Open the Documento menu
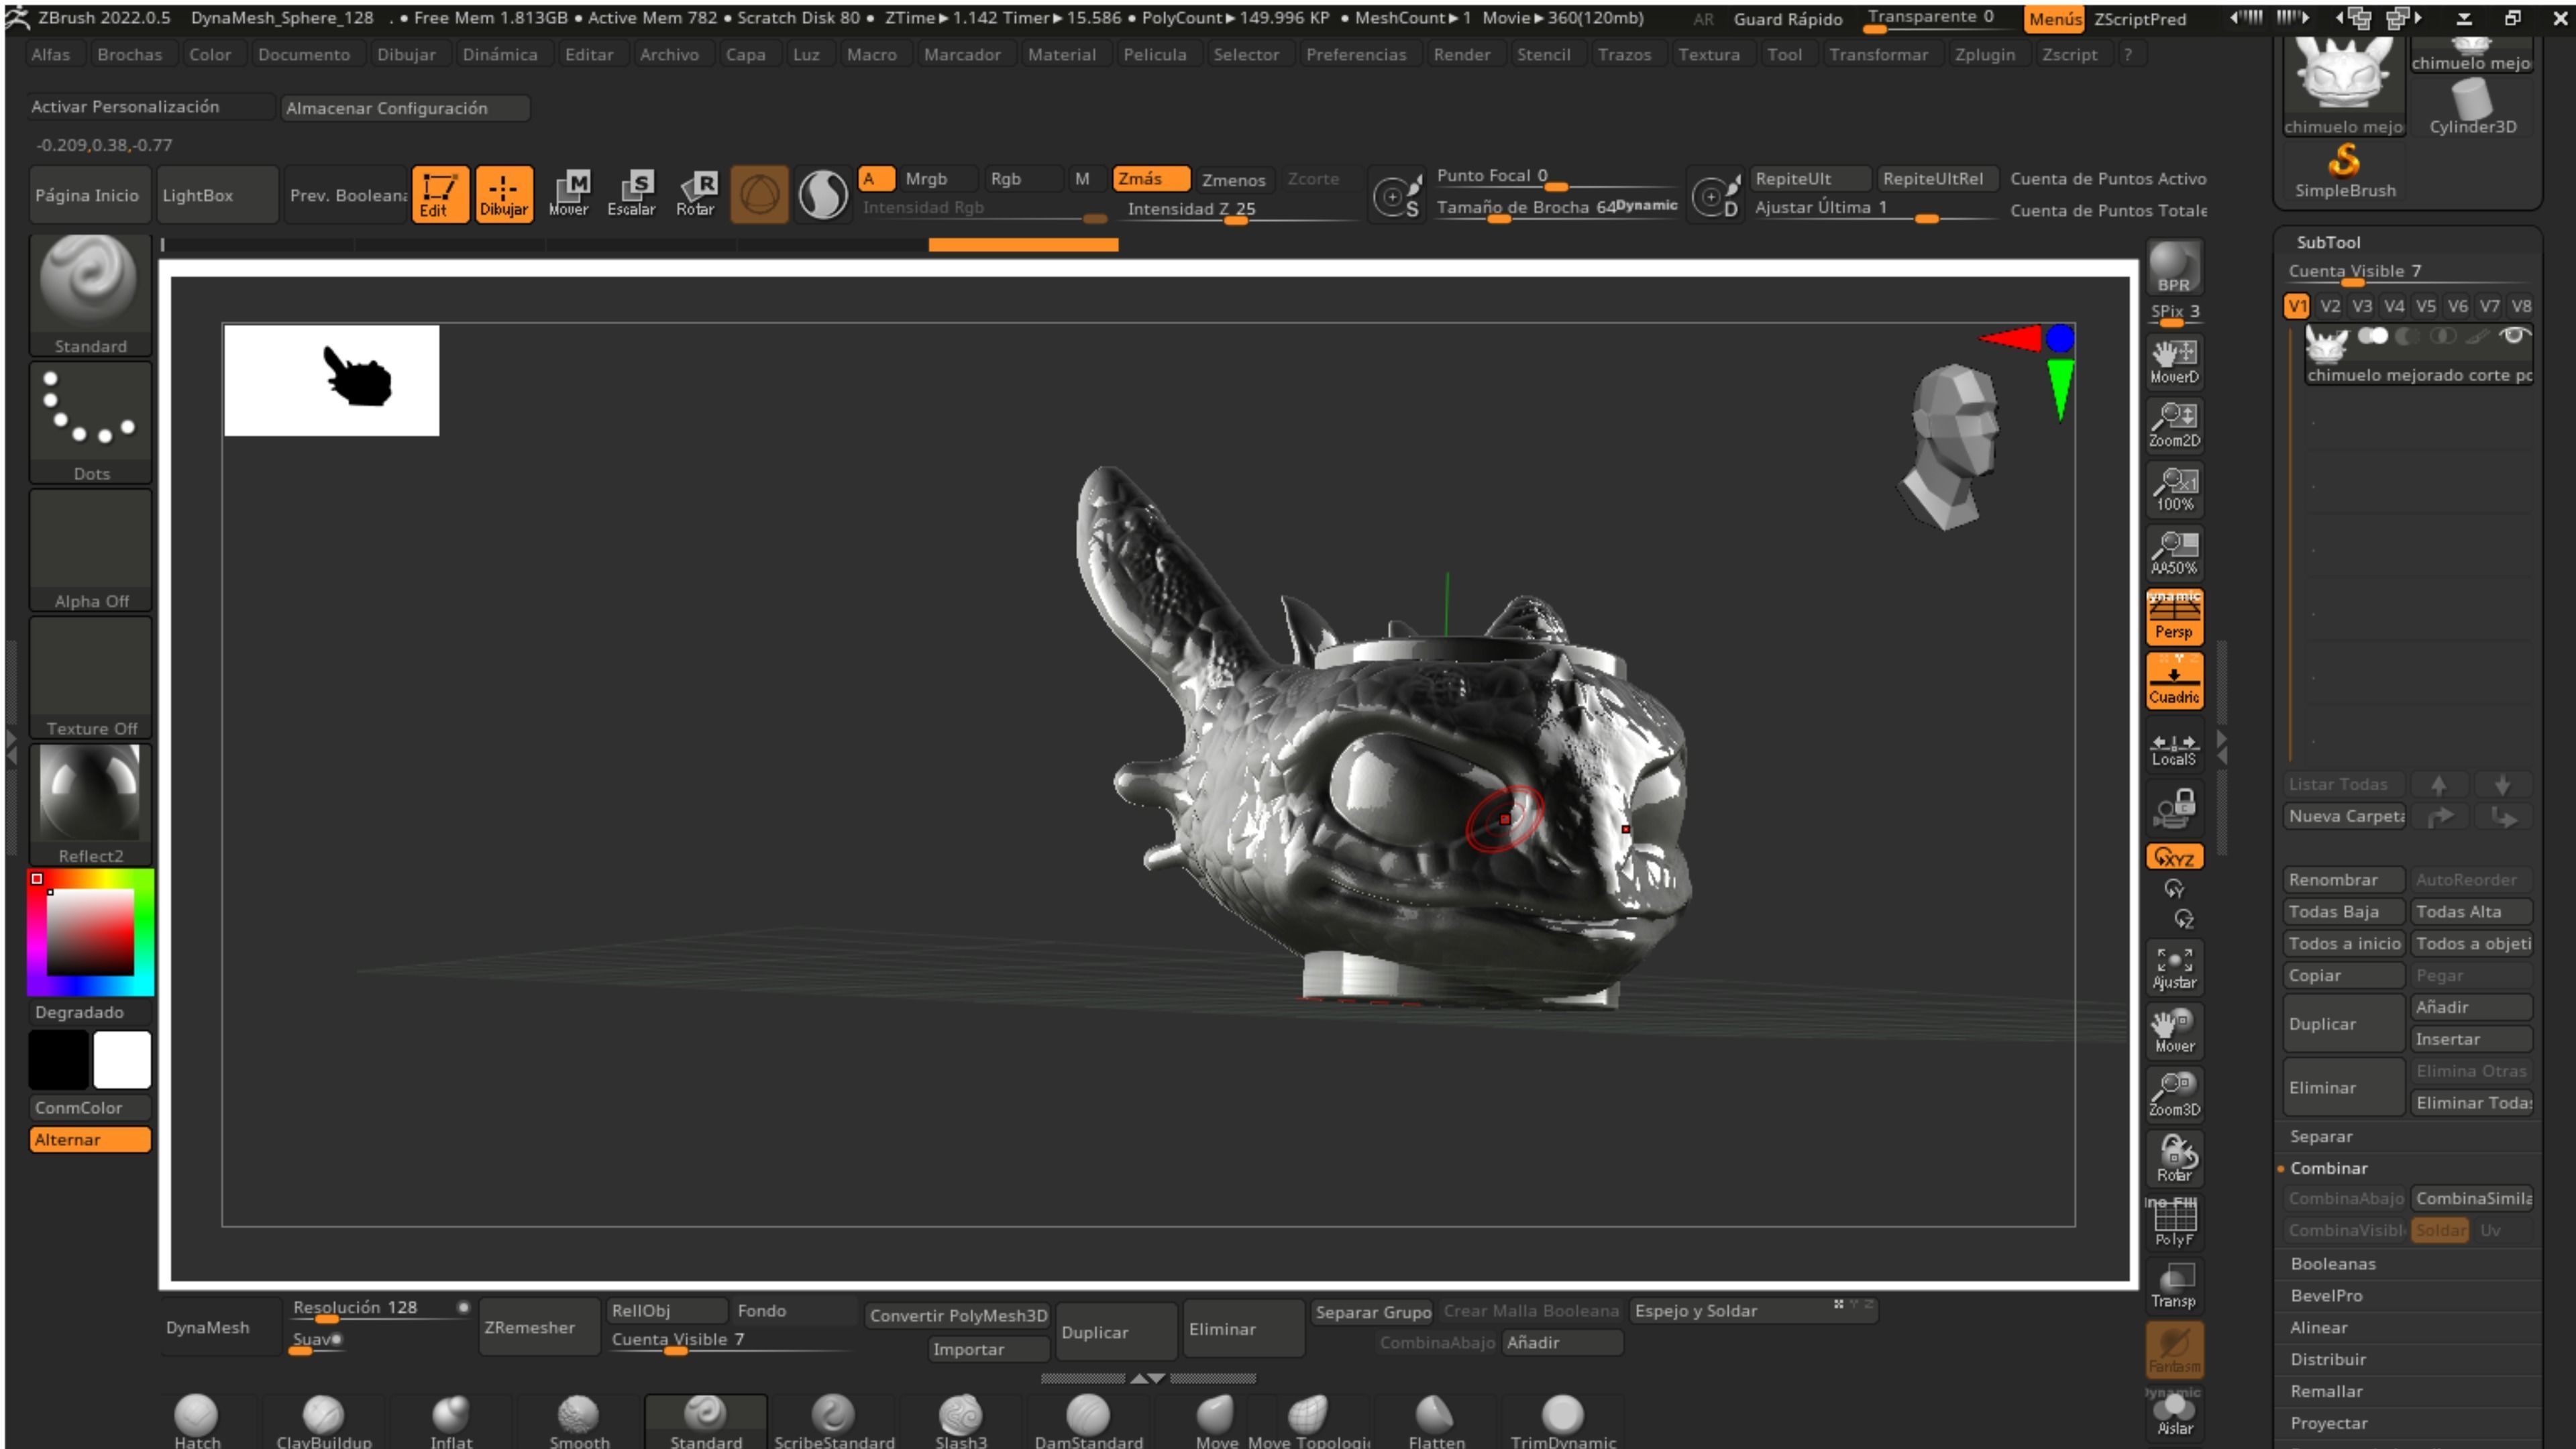The height and width of the screenshot is (1449, 2576). (x=304, y=54)
